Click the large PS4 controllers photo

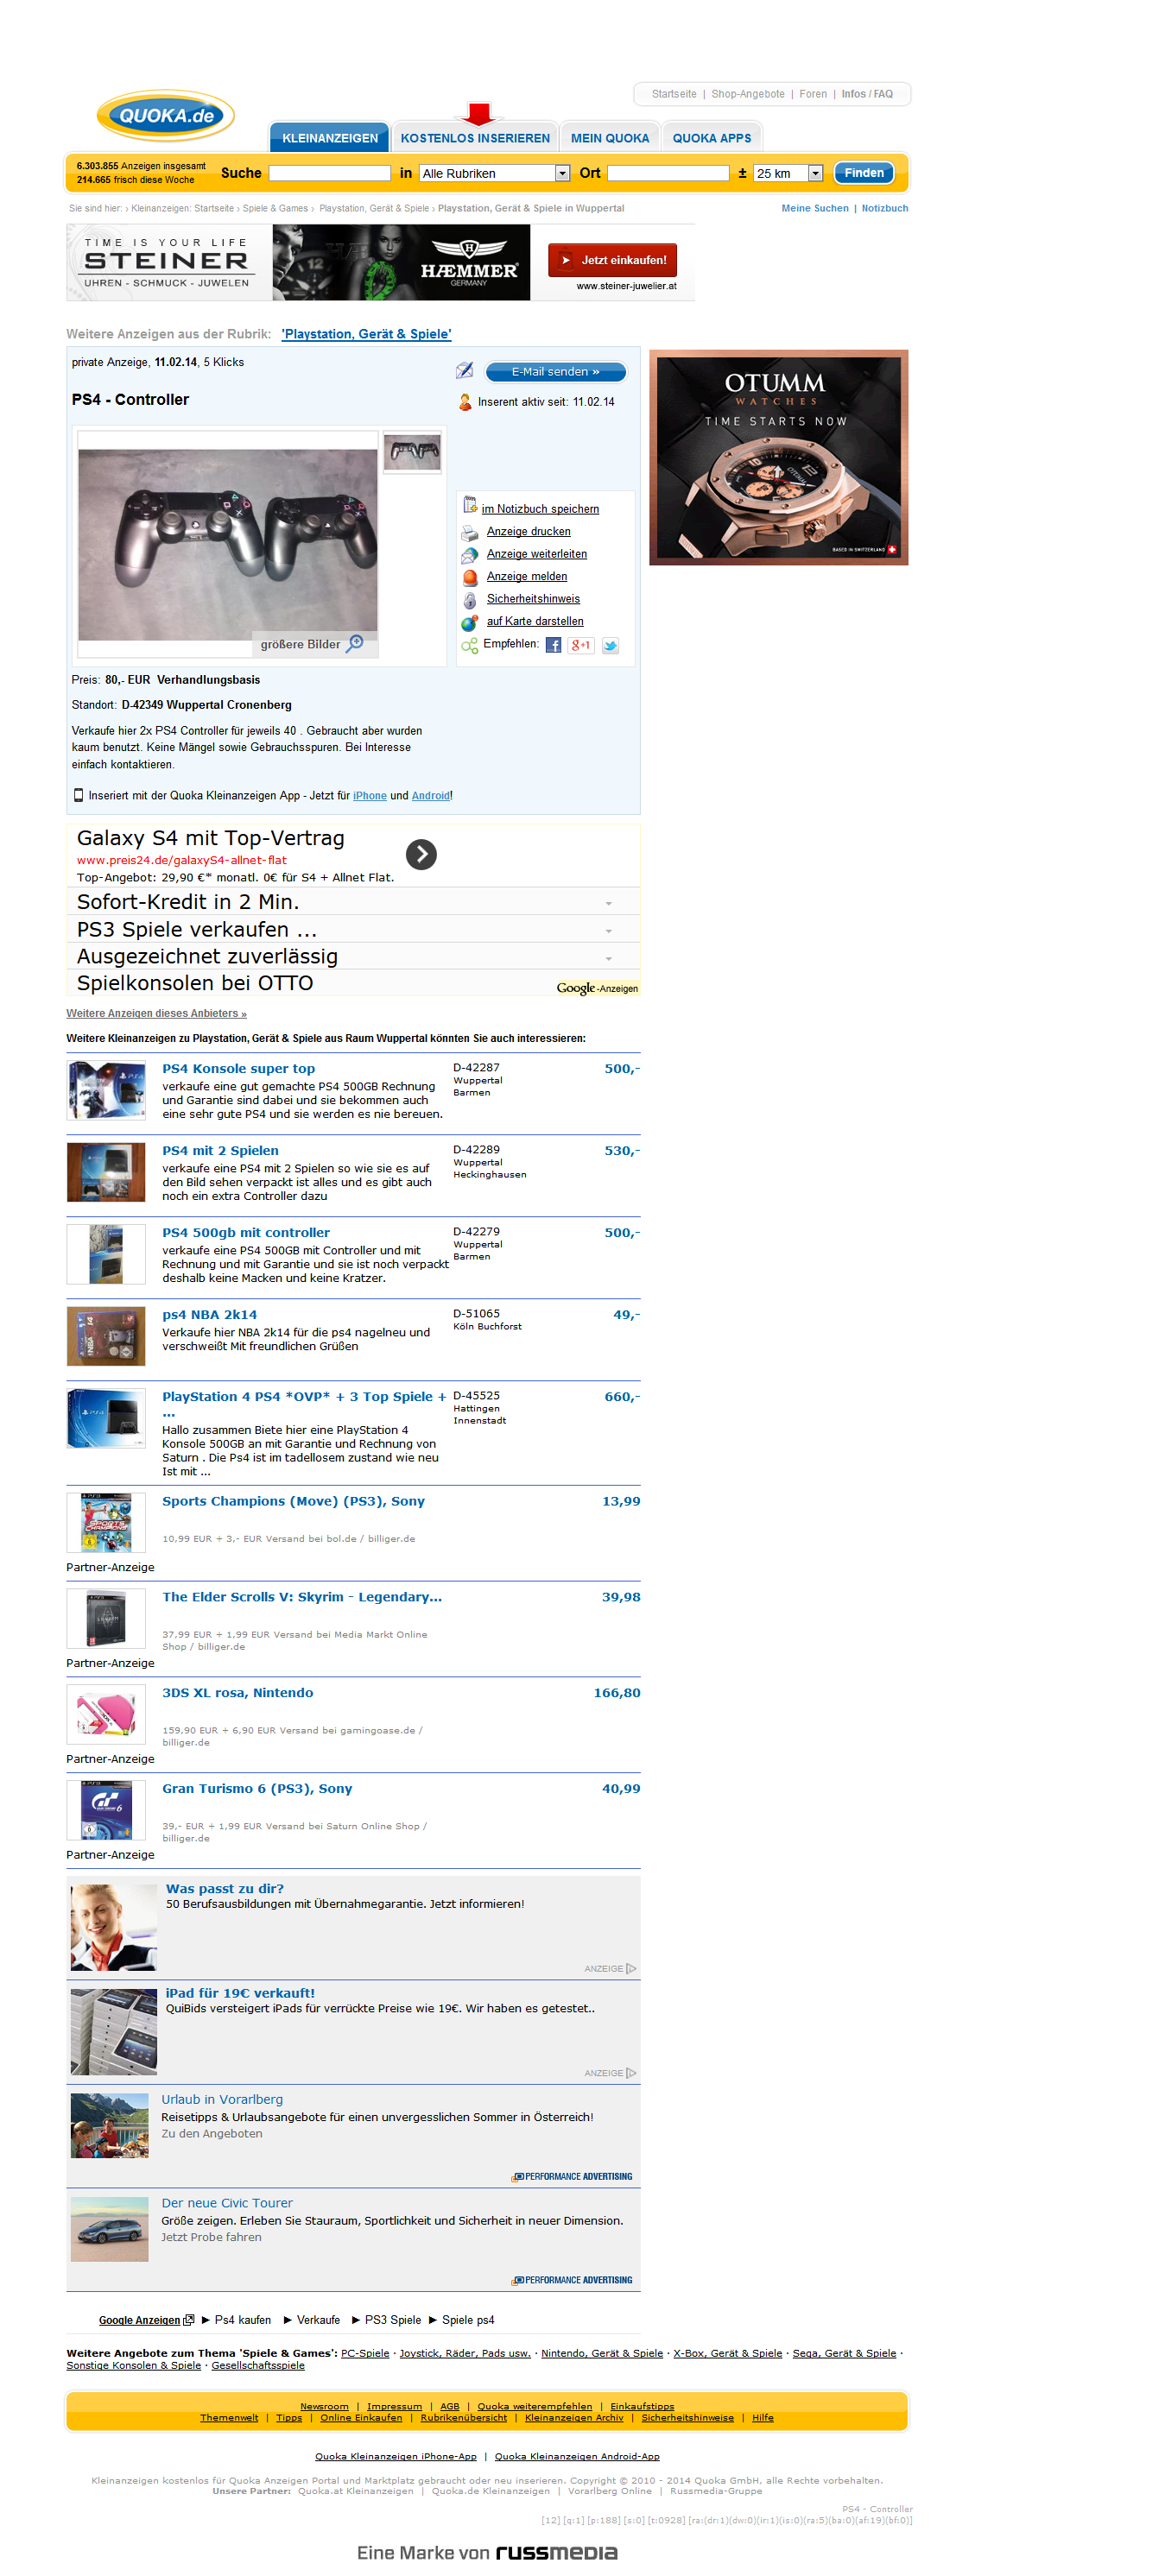pos(228,545)
